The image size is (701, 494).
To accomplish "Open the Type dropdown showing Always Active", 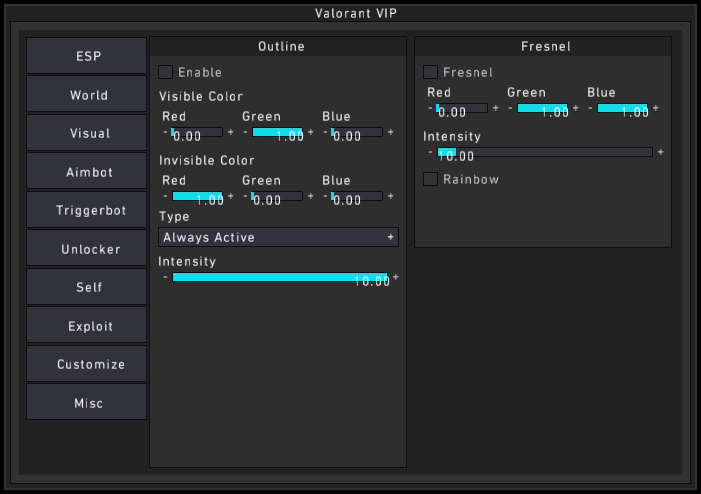I will 272,237.
